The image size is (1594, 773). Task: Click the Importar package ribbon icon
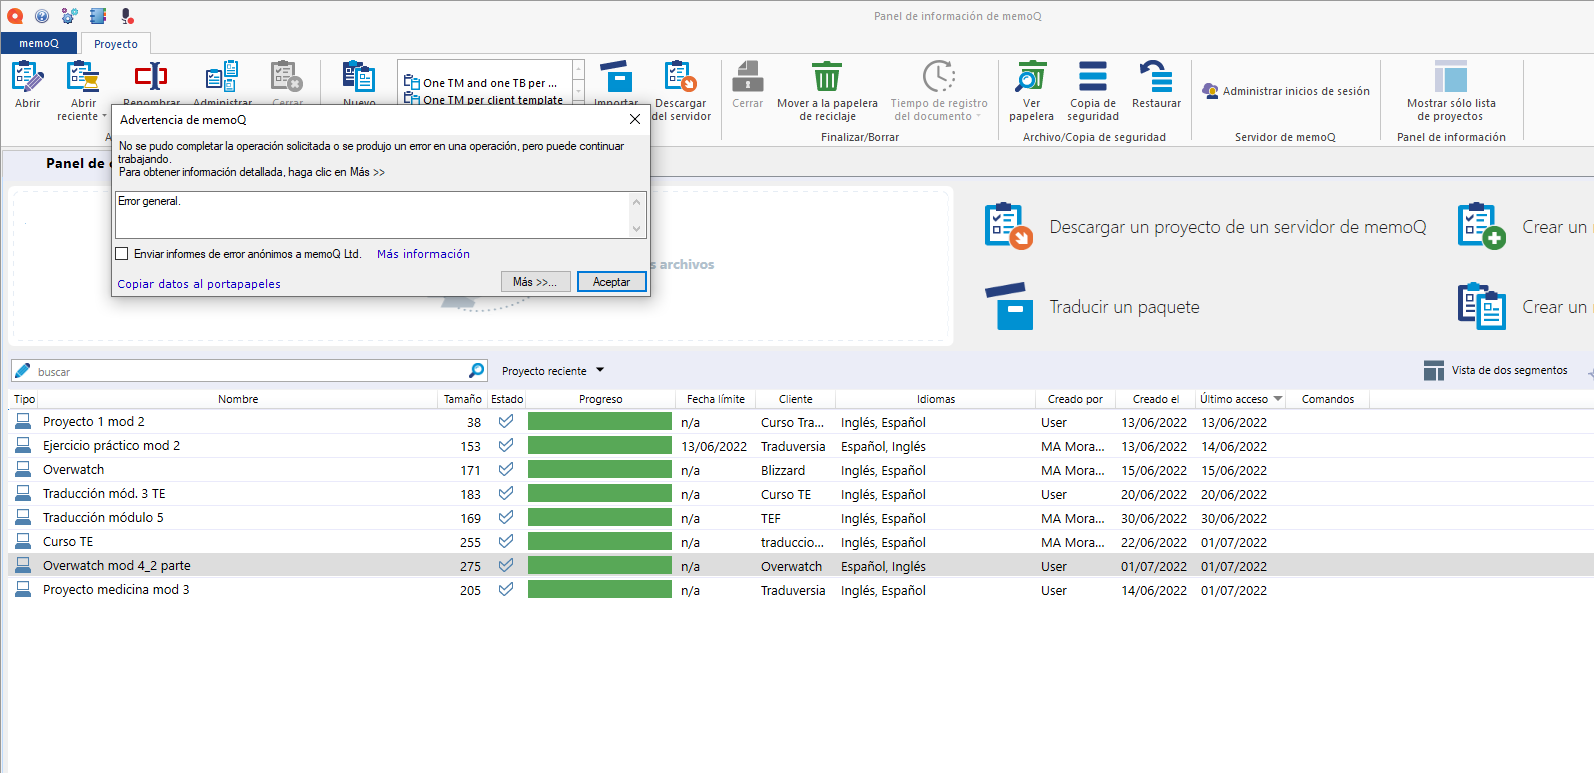click(616, 77)
